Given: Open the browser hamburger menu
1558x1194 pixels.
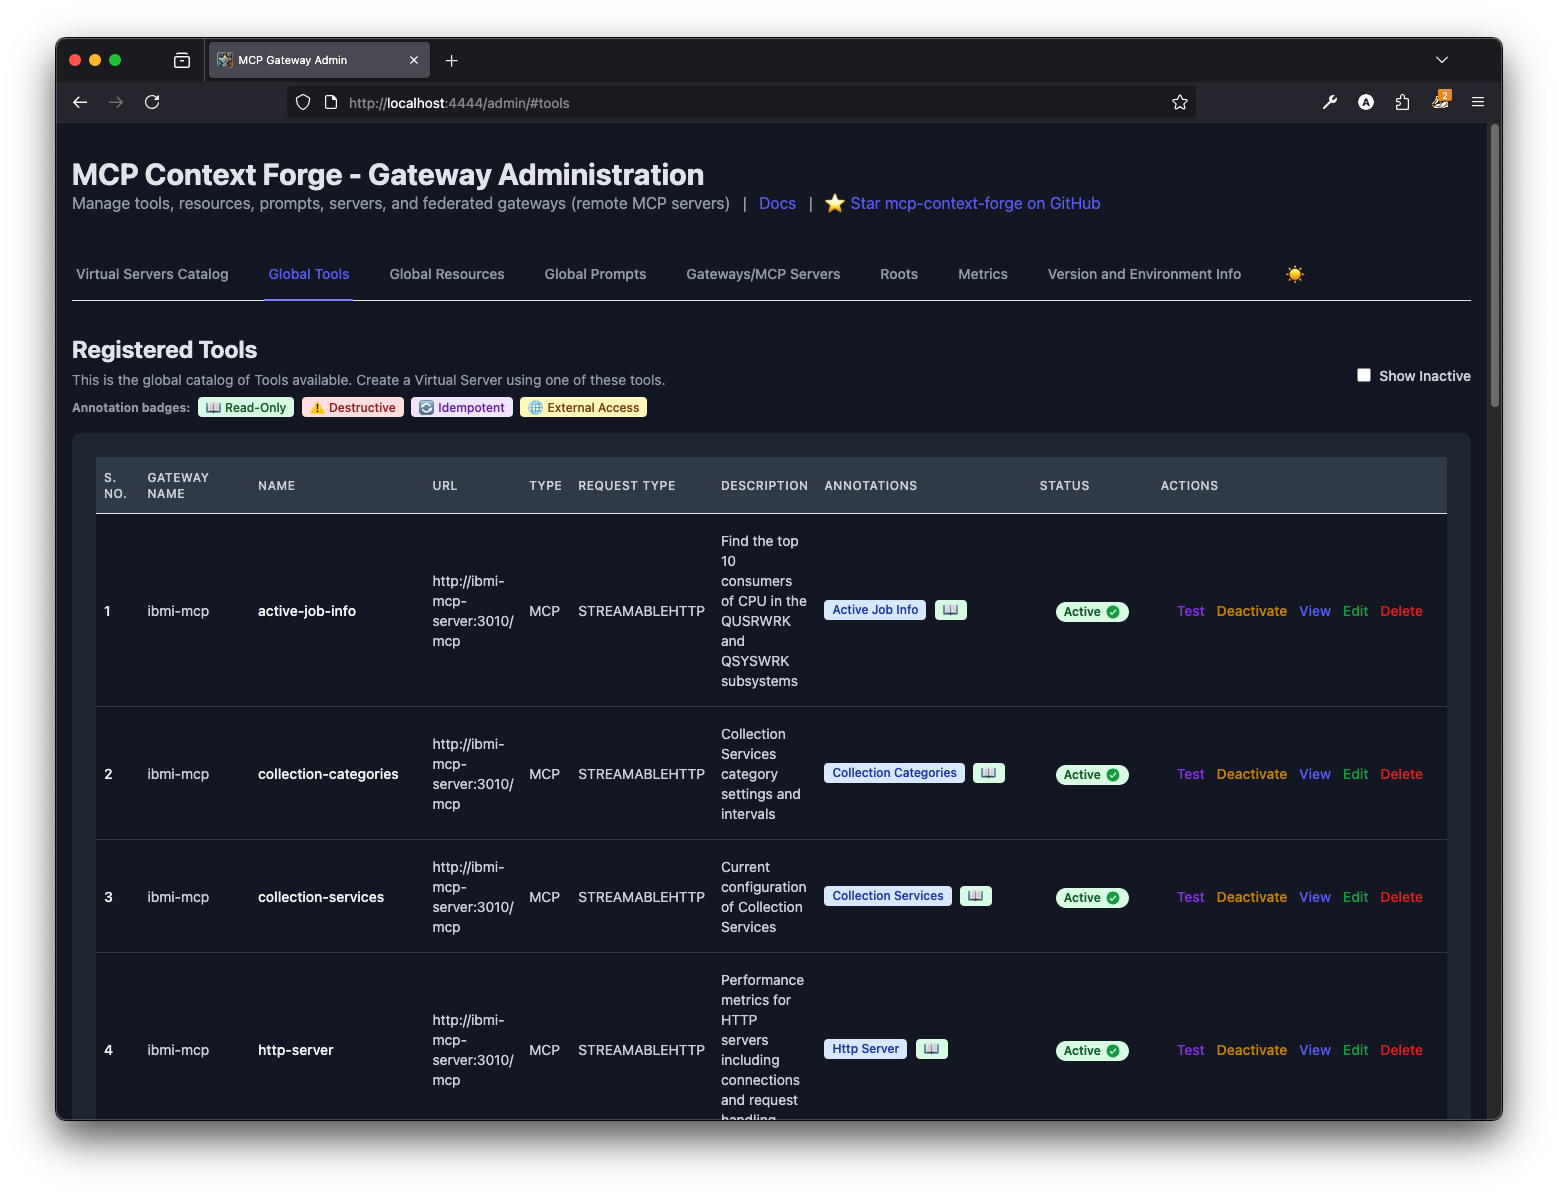Looking at the screenshot, I should [x=1477, y=102].
